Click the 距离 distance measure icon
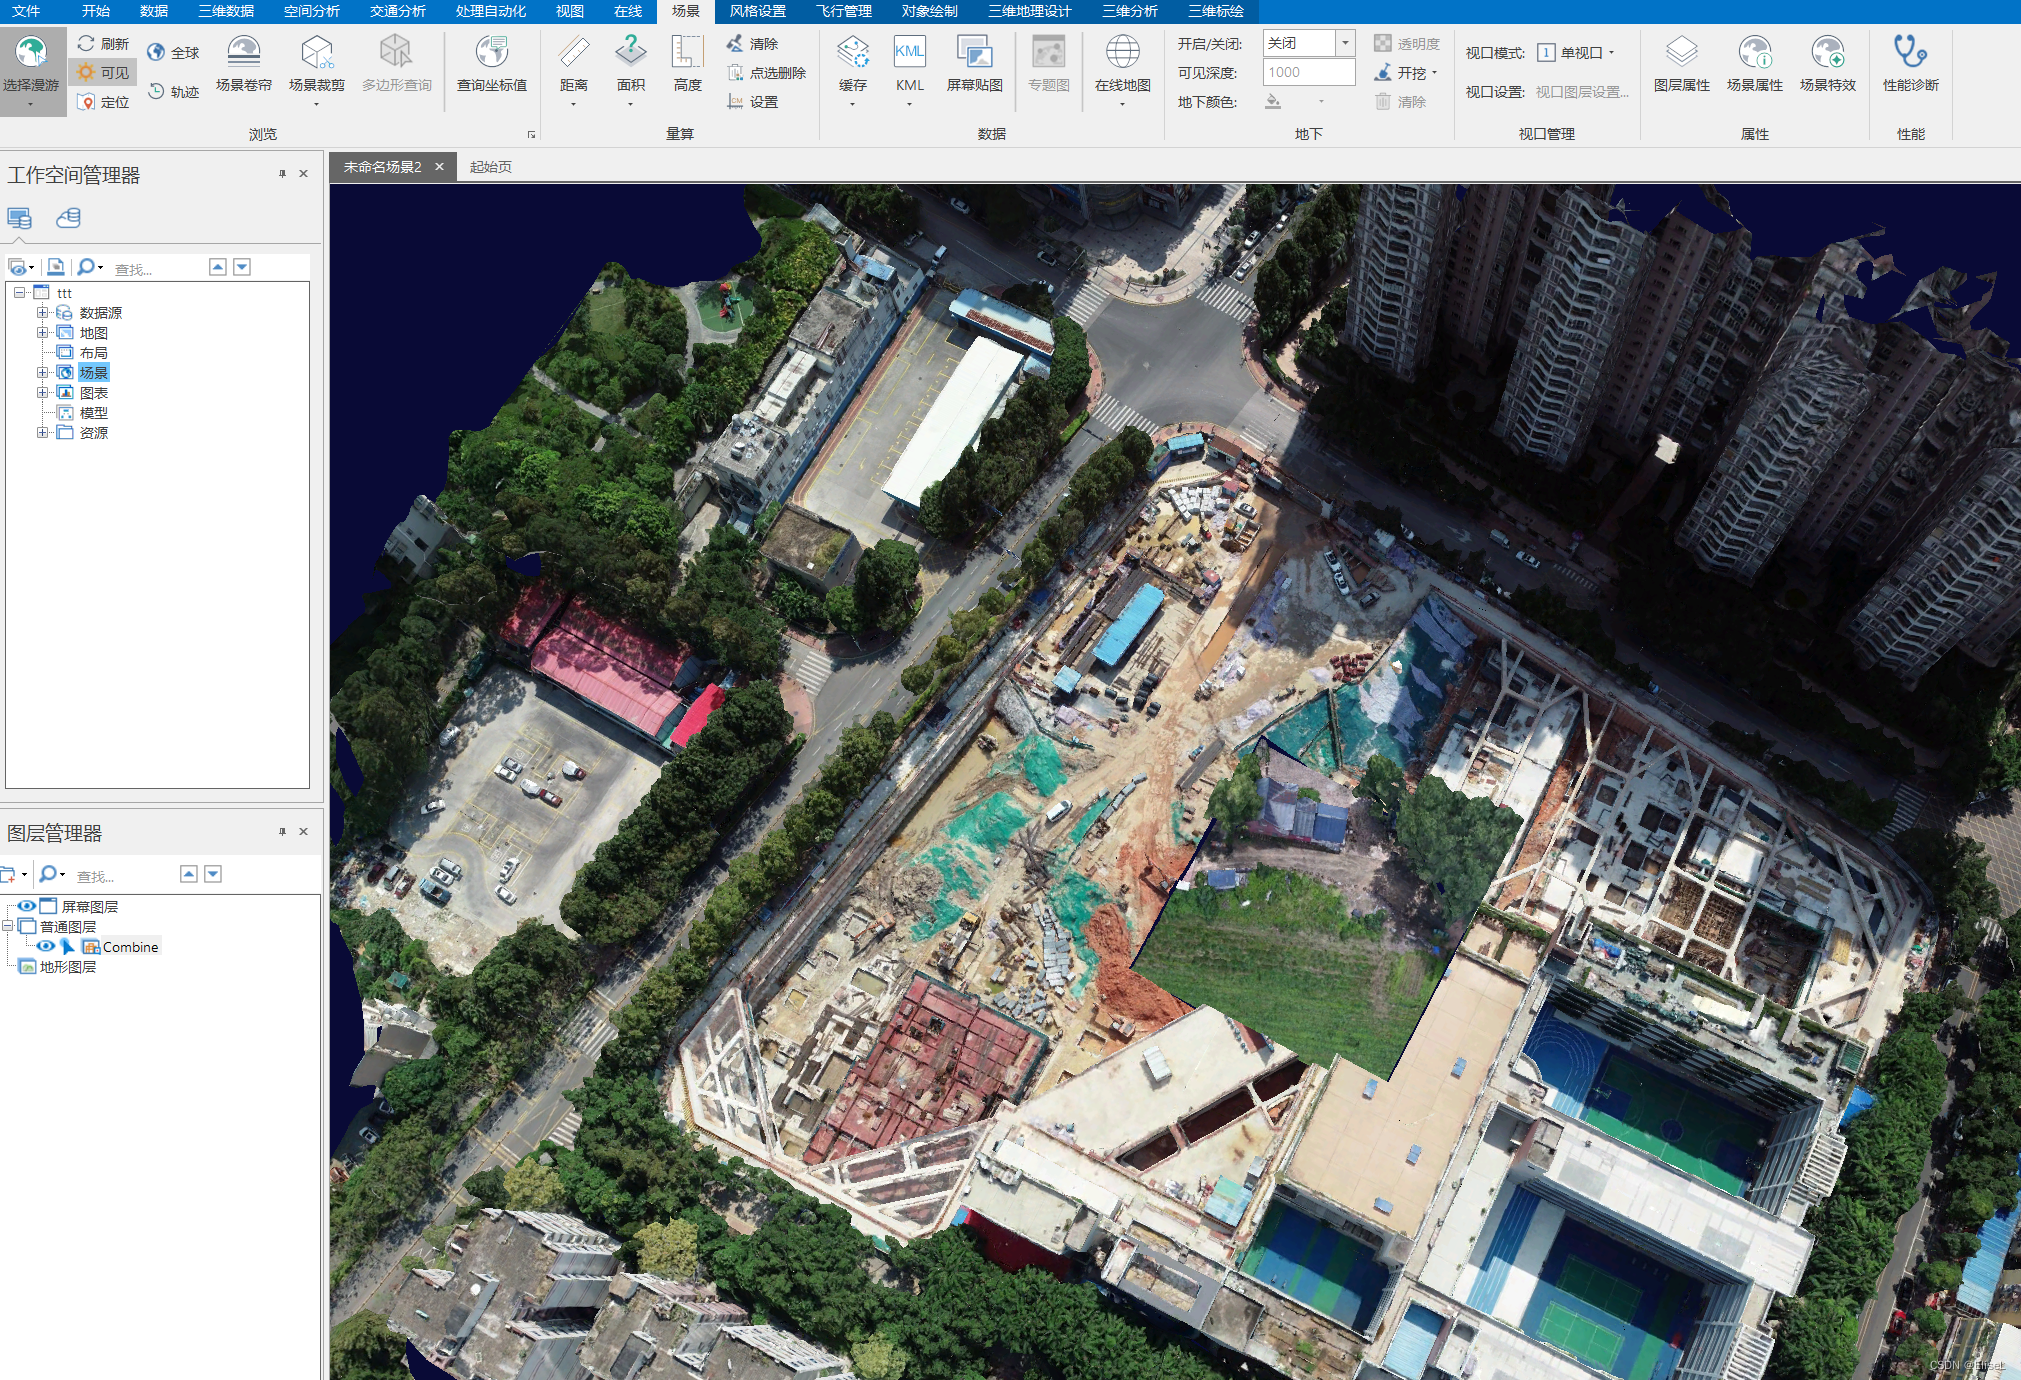 [573, 53]
